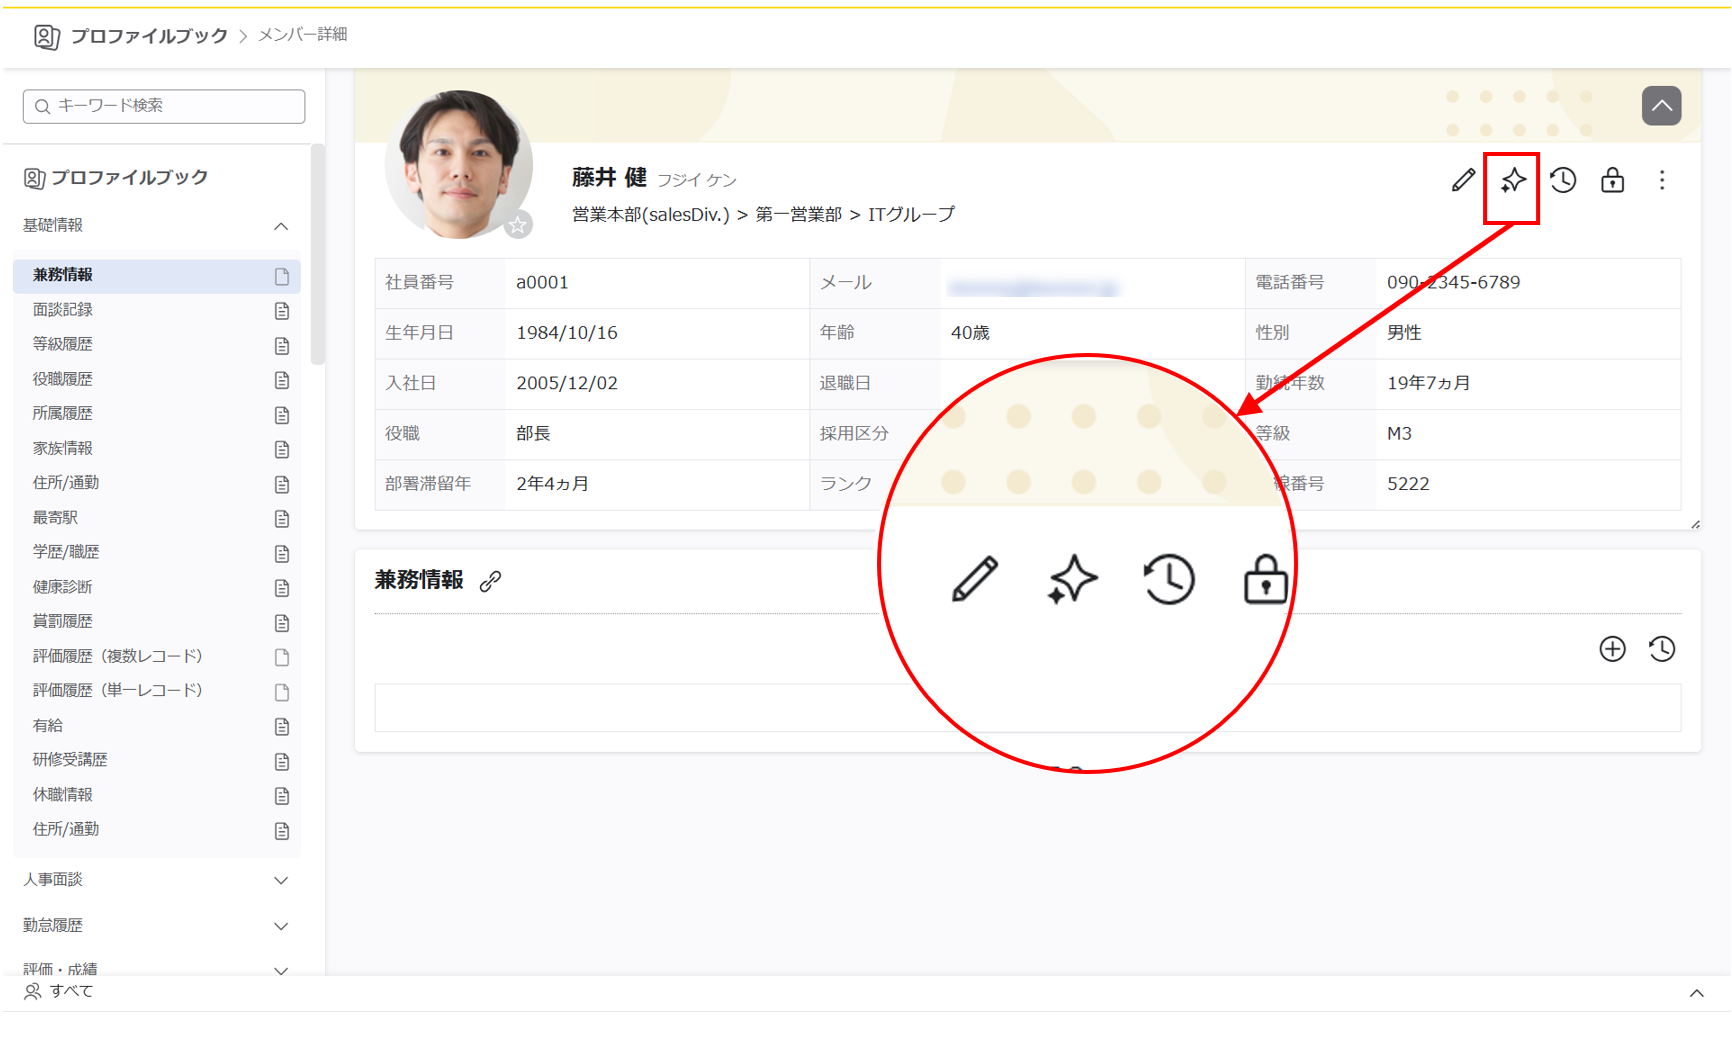Open 等級履歴 from the sidebar list
The width and height of the screenshot is (1732, 1047).
coord(63,344)
